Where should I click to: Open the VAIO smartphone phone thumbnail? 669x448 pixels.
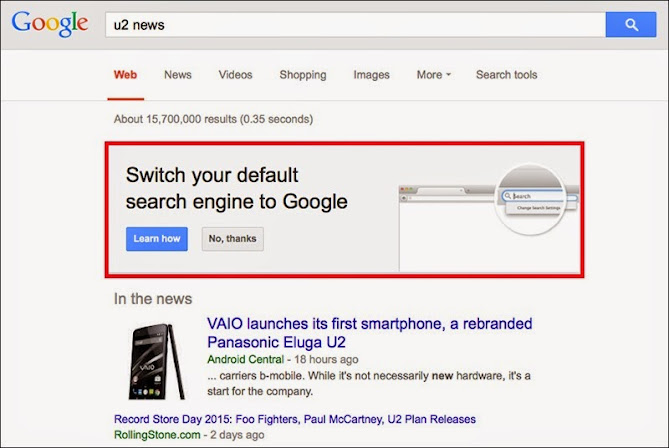tap(157, 362)
